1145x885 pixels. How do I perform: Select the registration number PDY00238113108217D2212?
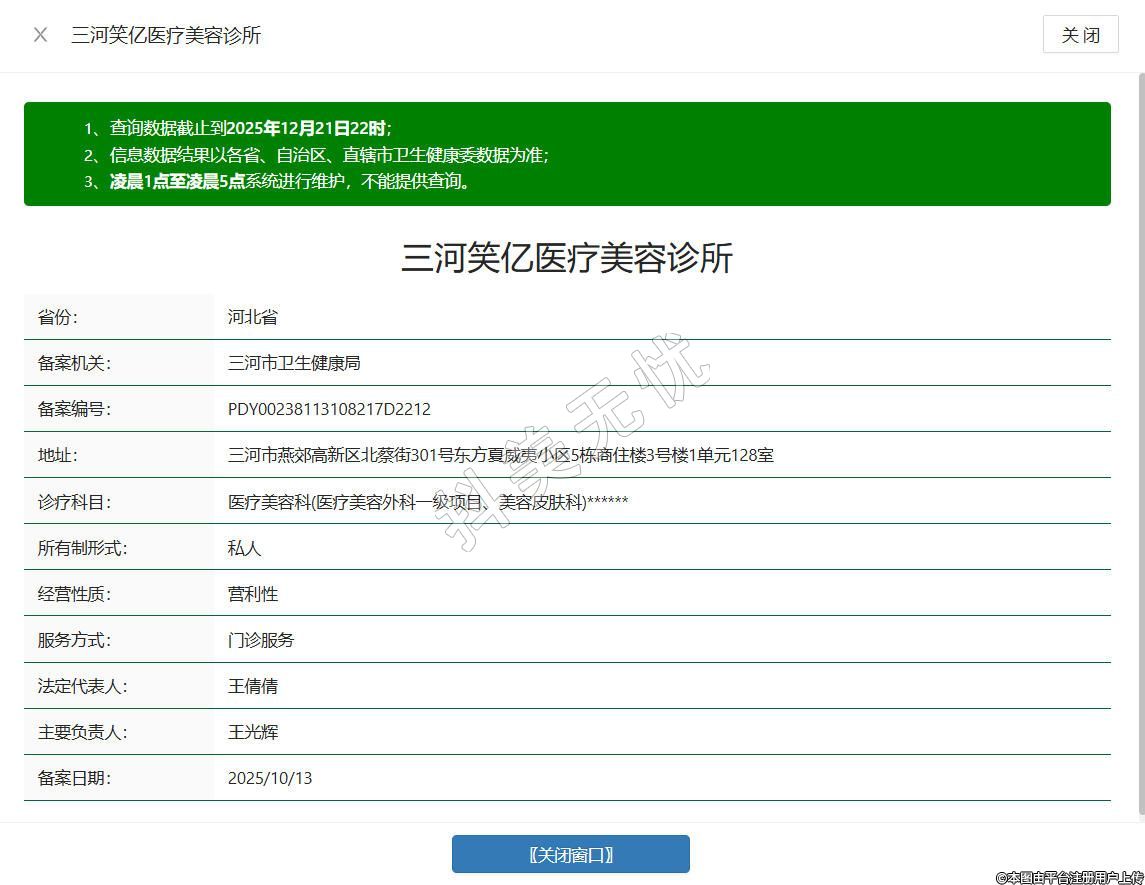329,409
